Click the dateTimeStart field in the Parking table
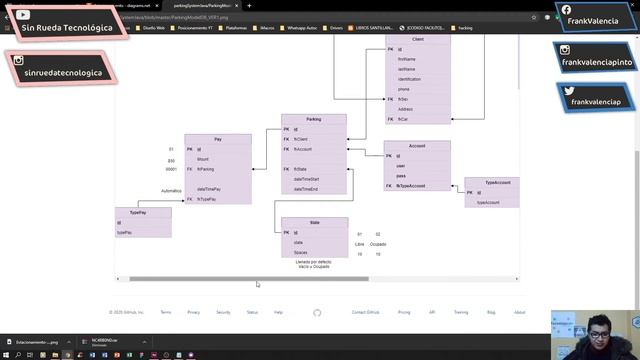 [307, 179]
